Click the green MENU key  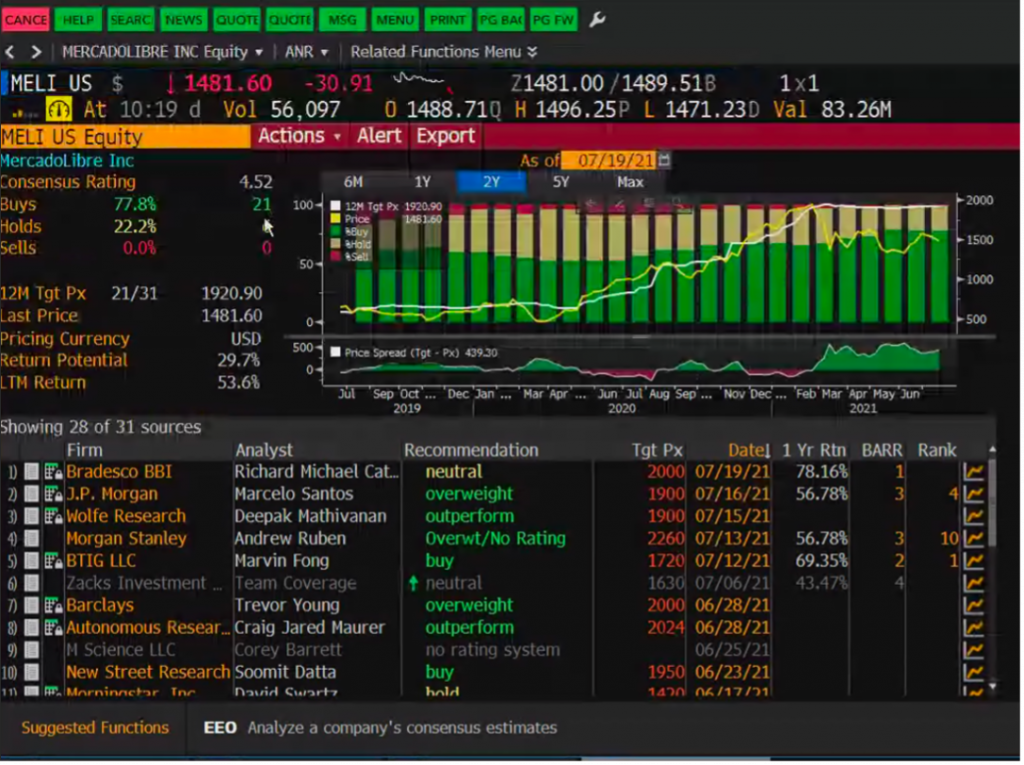(x=395, y=20)
